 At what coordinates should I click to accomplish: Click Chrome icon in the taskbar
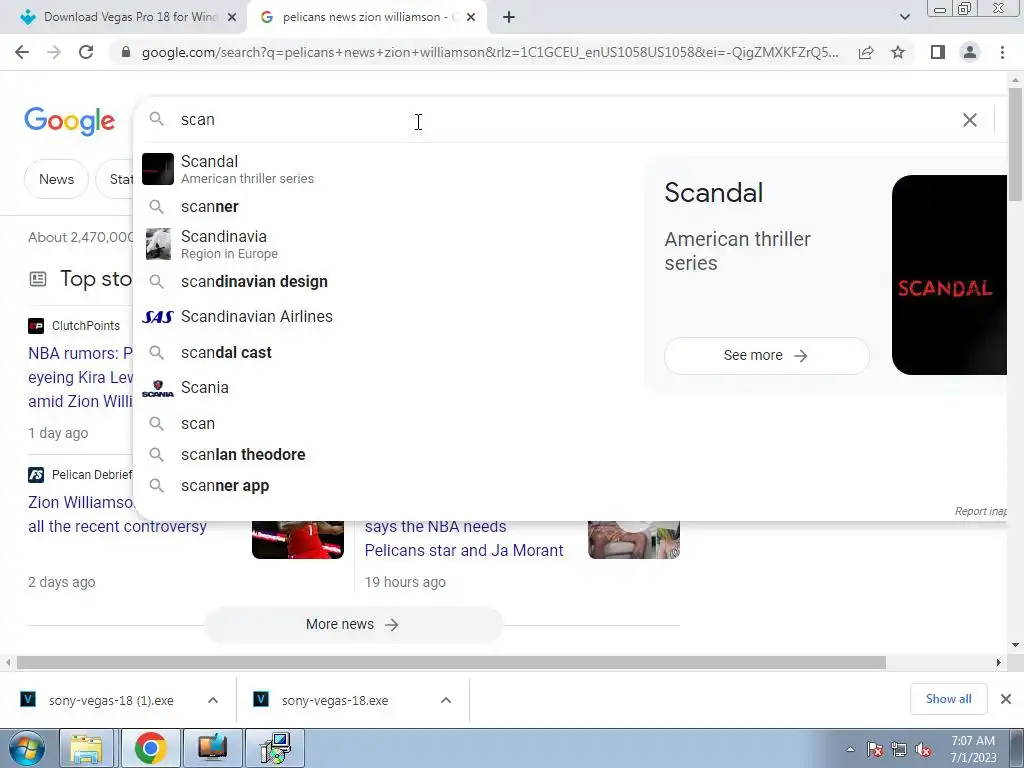[x=150, y=748]
